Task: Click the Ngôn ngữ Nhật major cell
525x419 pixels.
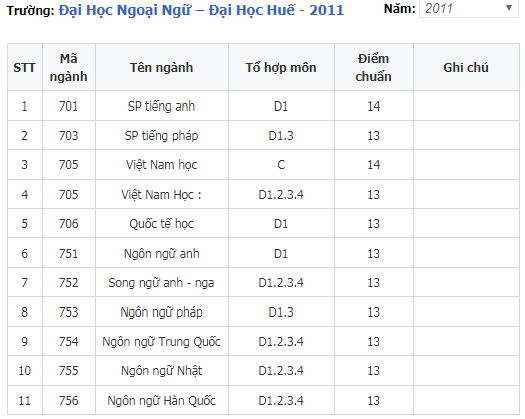Action: tap(162, 370)
